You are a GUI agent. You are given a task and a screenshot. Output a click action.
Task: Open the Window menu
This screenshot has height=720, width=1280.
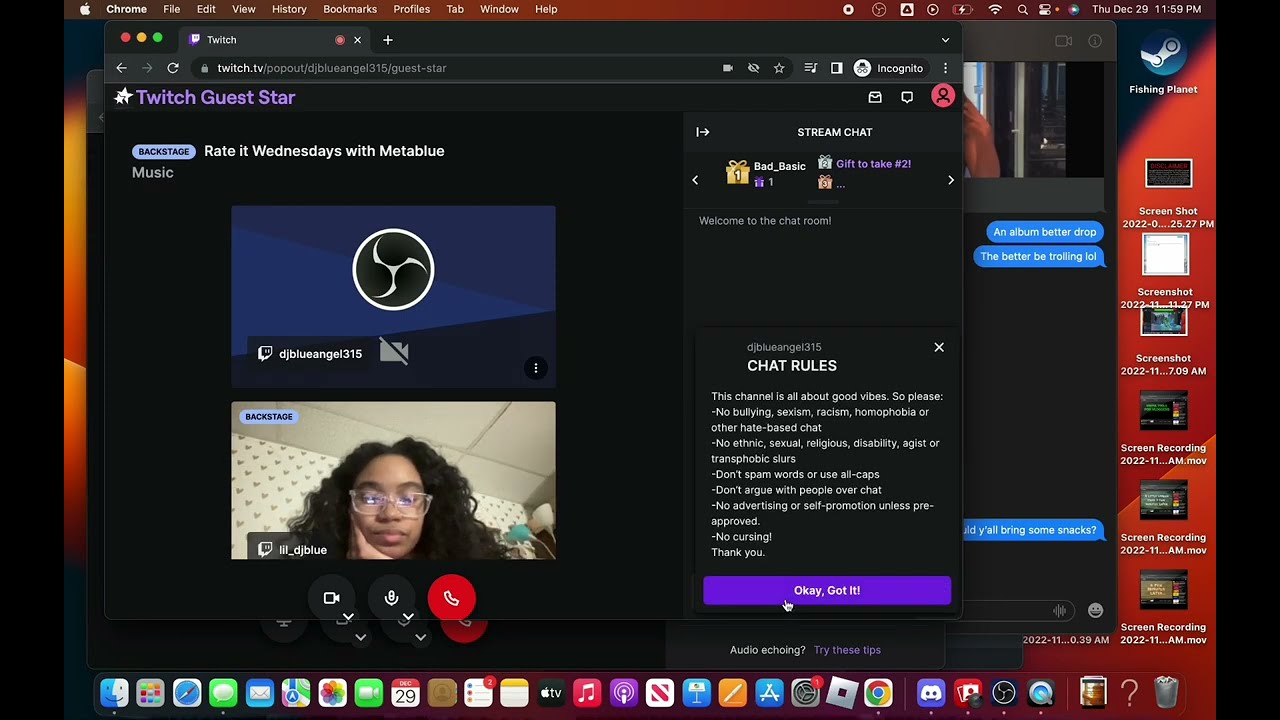click(499, 9)
